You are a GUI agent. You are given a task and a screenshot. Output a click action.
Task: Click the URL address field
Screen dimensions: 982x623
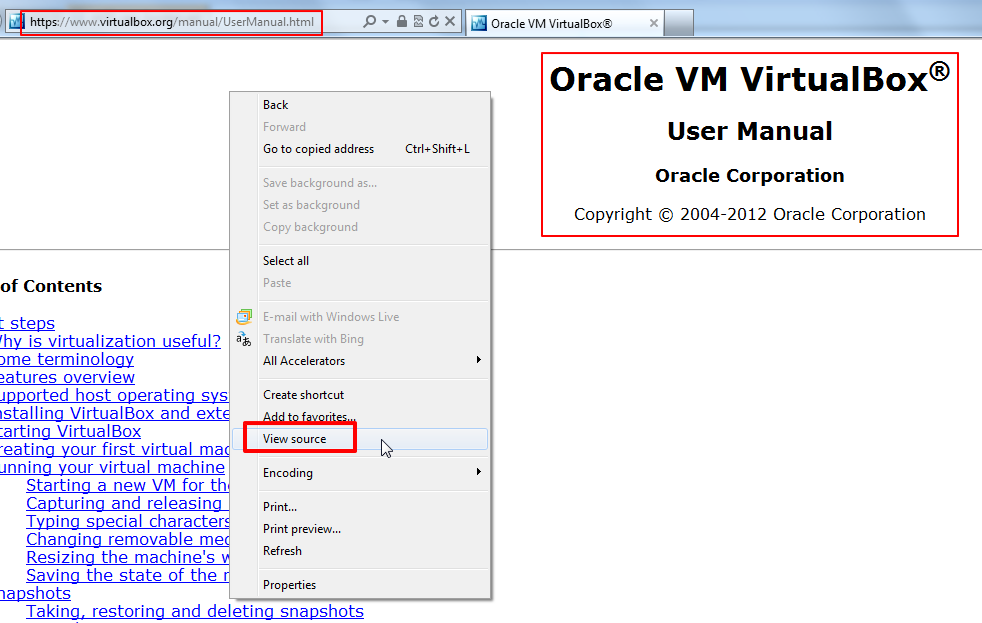172,22
